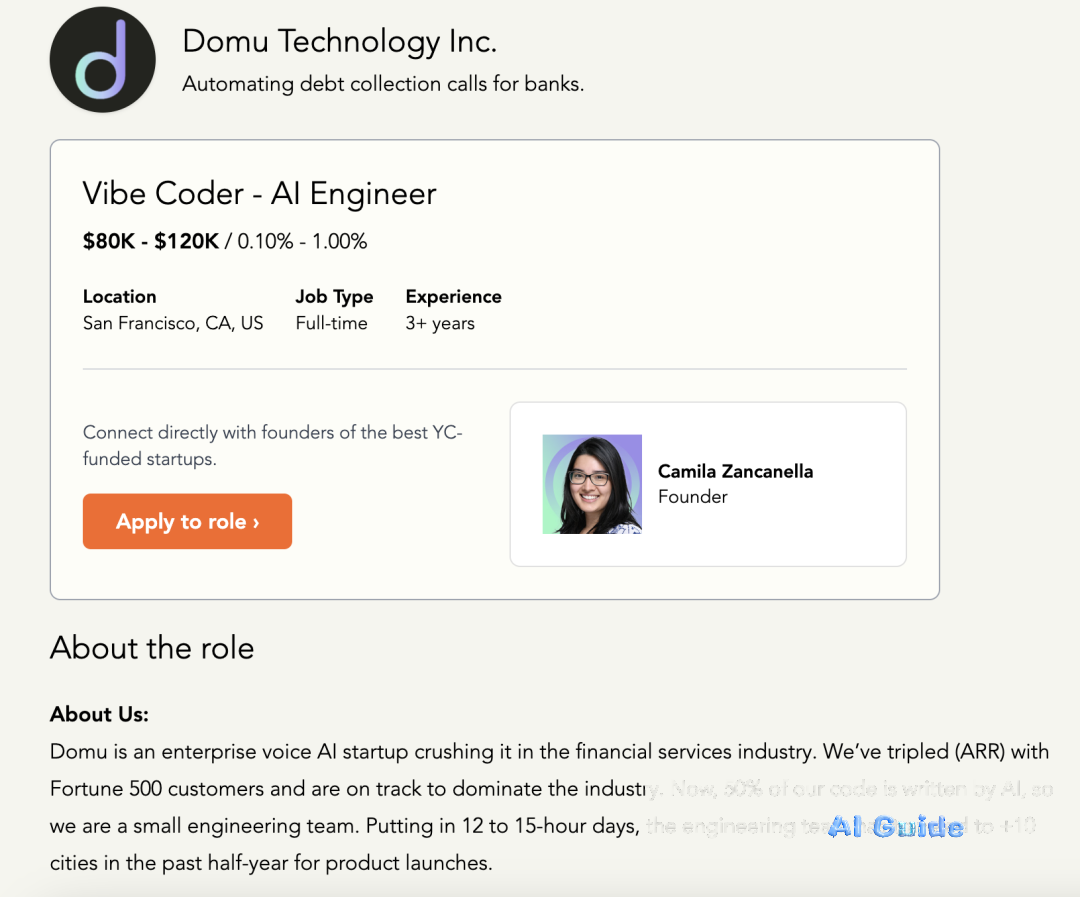Click the Location label
1080x897 pixels.
pos(119,297)
